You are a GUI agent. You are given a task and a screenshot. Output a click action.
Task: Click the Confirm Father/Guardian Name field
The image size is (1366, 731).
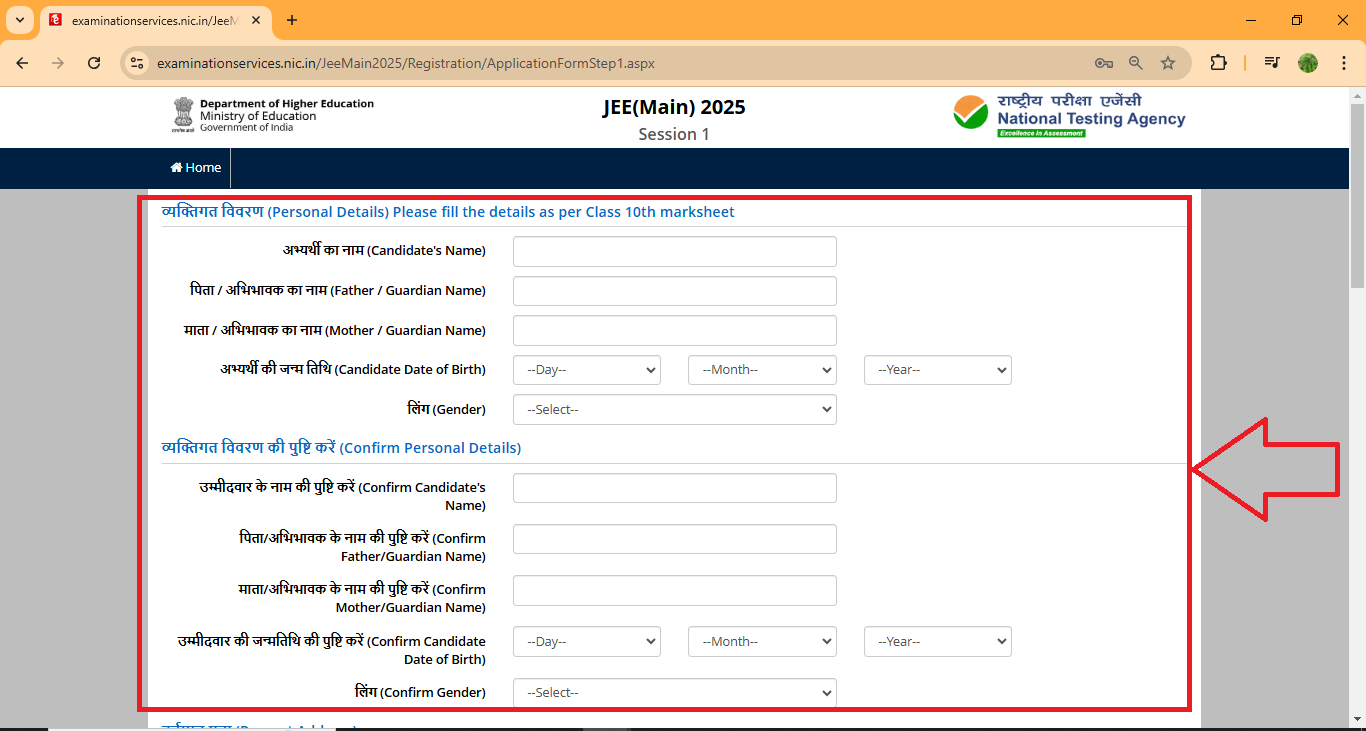tap(674, 538)
